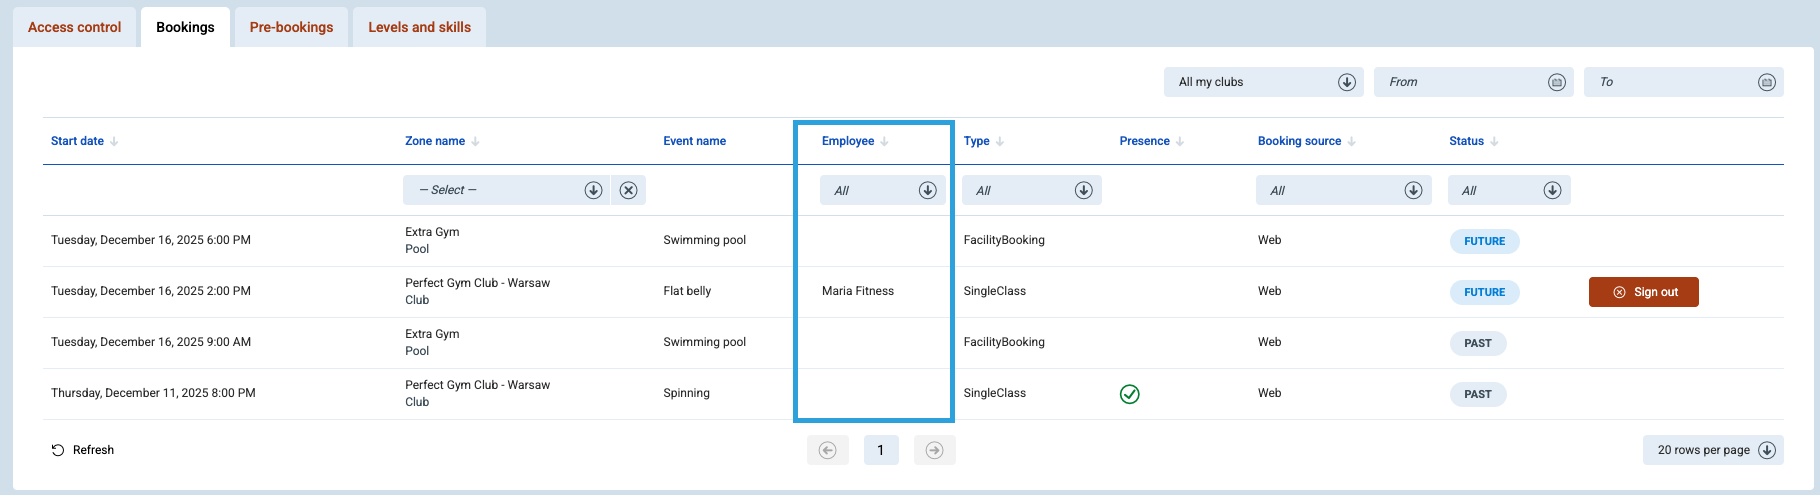Click the next page arrow icon
The width and height of the screenshot is (1820, 495).
tap(934, 450)
